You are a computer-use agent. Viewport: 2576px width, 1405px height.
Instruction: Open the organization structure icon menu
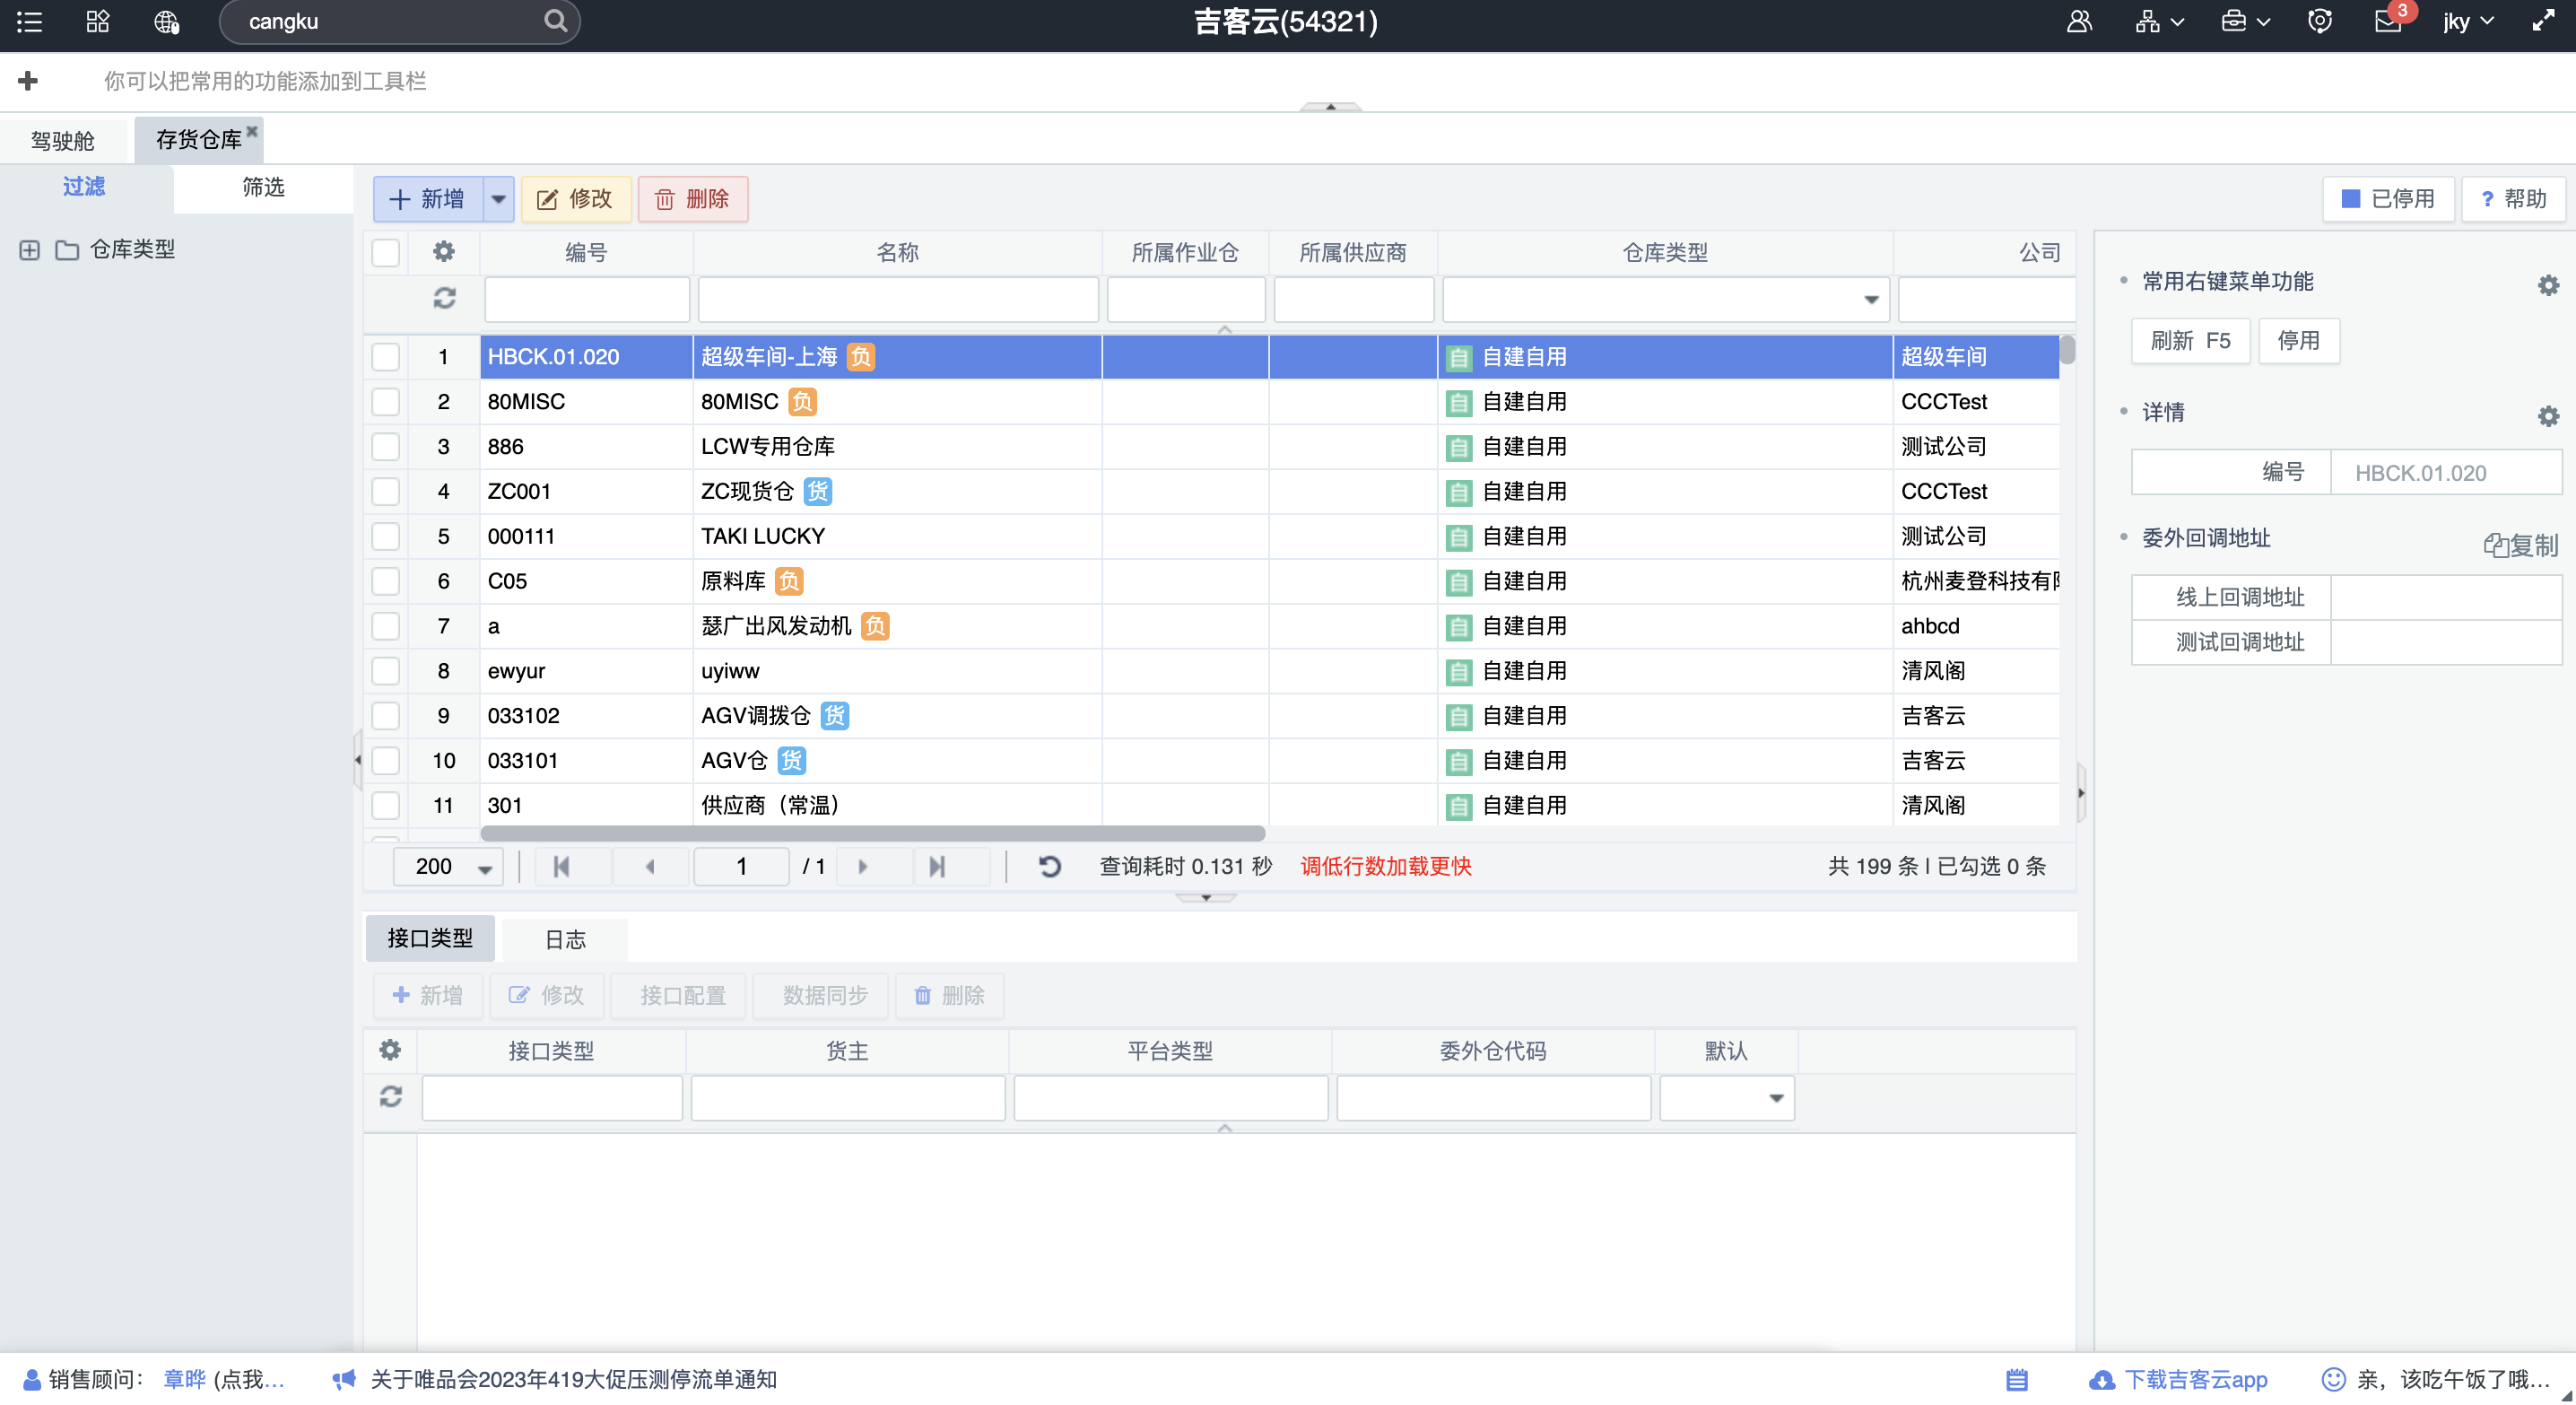tap(2158, 21)
